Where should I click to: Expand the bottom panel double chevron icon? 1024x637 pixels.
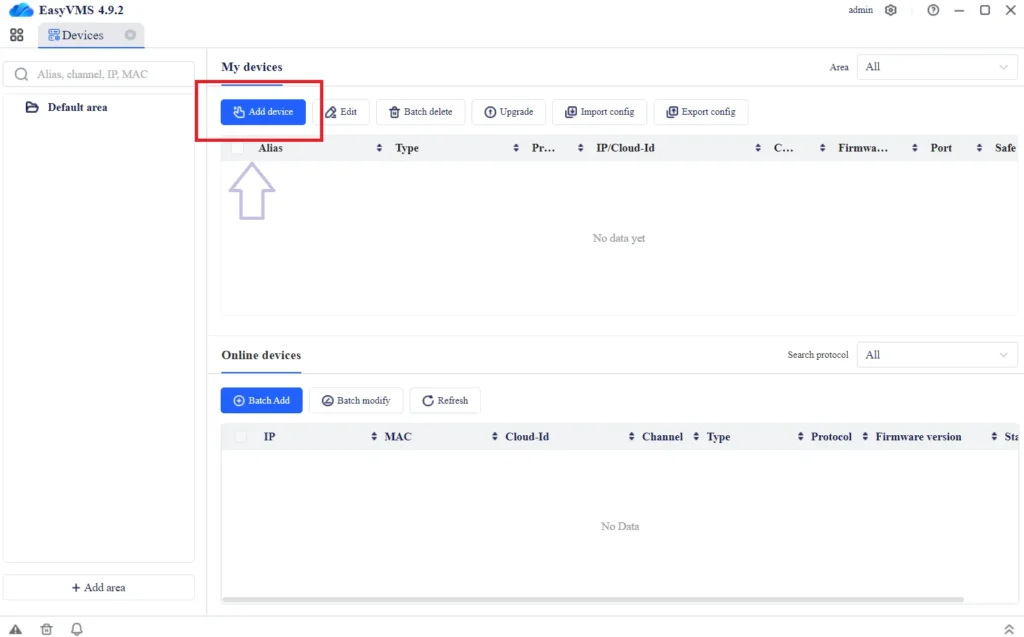(x=1008, y=628)
